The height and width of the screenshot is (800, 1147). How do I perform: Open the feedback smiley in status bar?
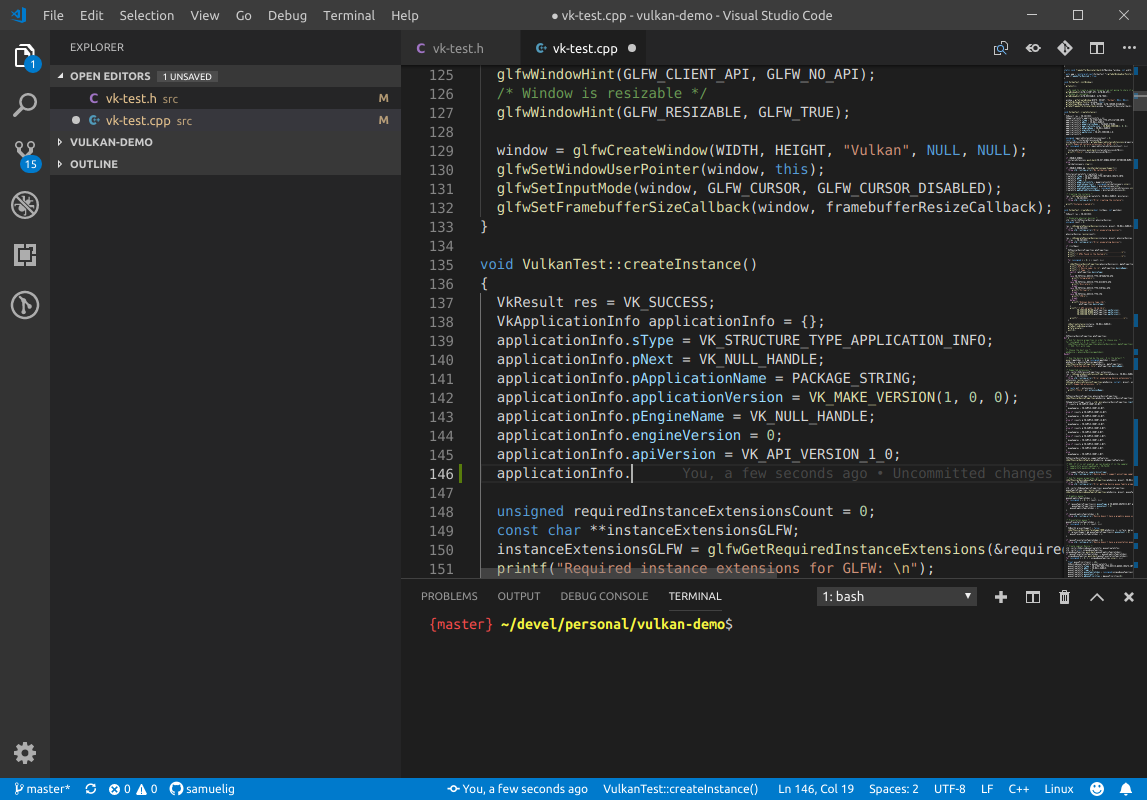click(1097, 789)
